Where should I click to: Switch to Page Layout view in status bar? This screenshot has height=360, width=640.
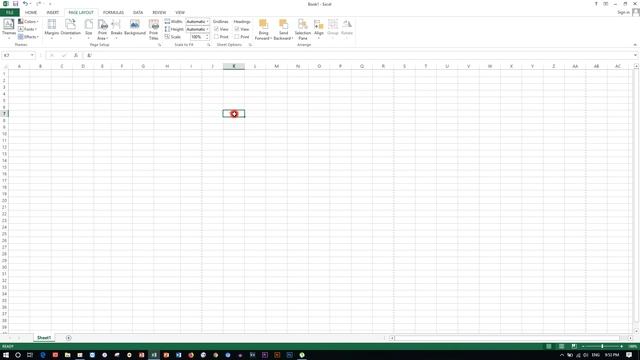click(x=562, y=346)
